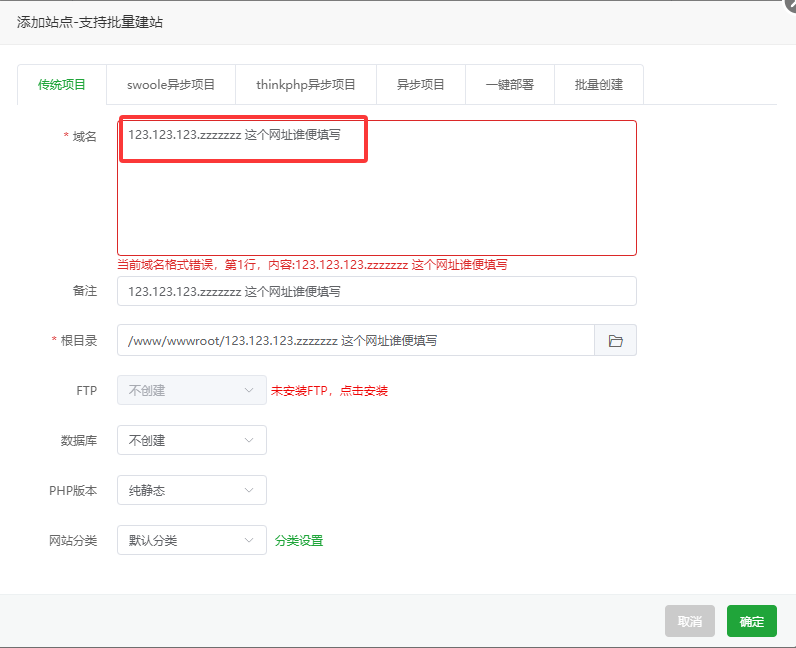Open the 分类设置 link
Screen dimensions: 796x648
pos(299,540)
